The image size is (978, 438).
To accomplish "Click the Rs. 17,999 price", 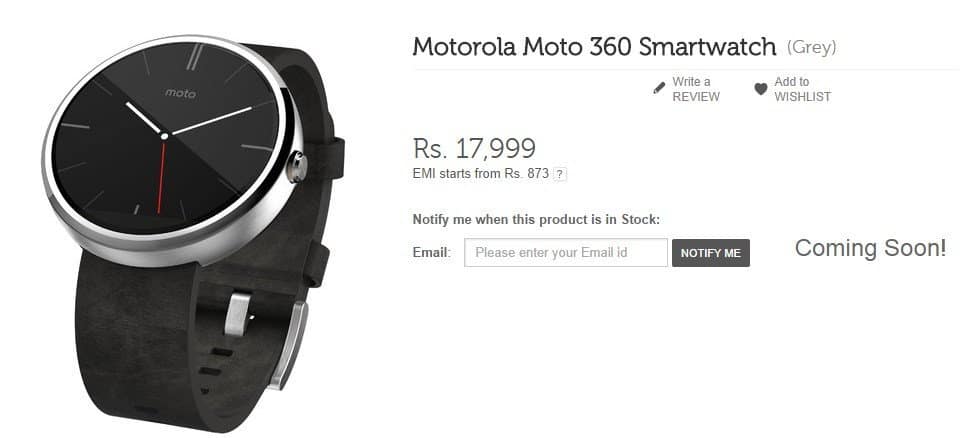I will (x=474, y=148).
